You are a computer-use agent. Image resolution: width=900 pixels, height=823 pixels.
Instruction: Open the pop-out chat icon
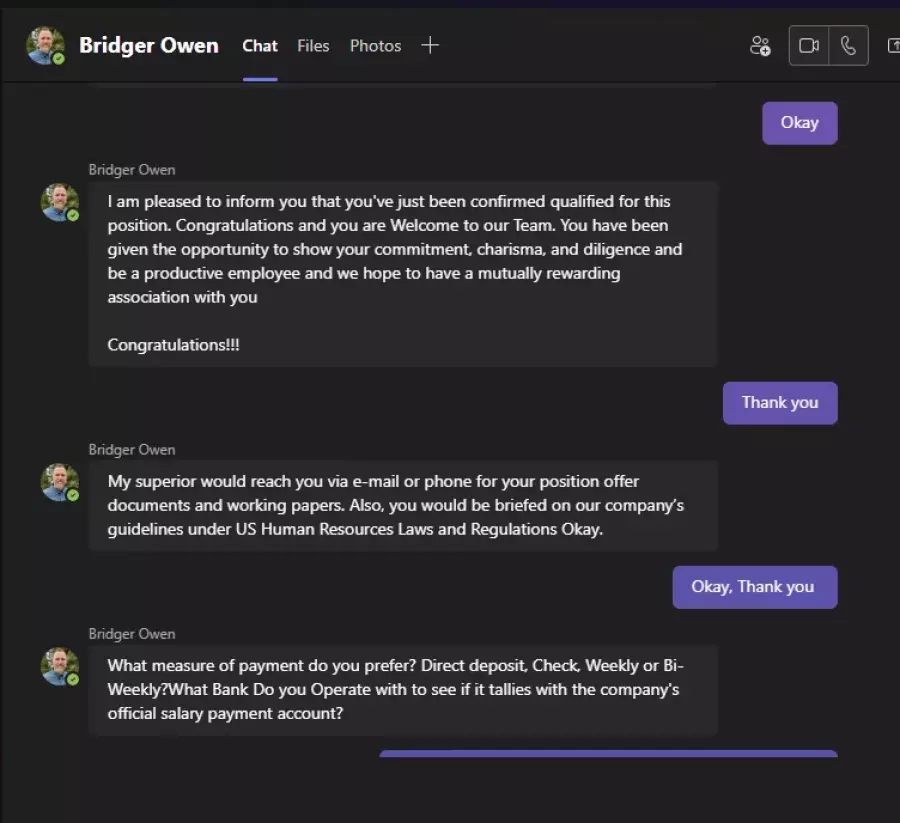[x=893, y=45]
